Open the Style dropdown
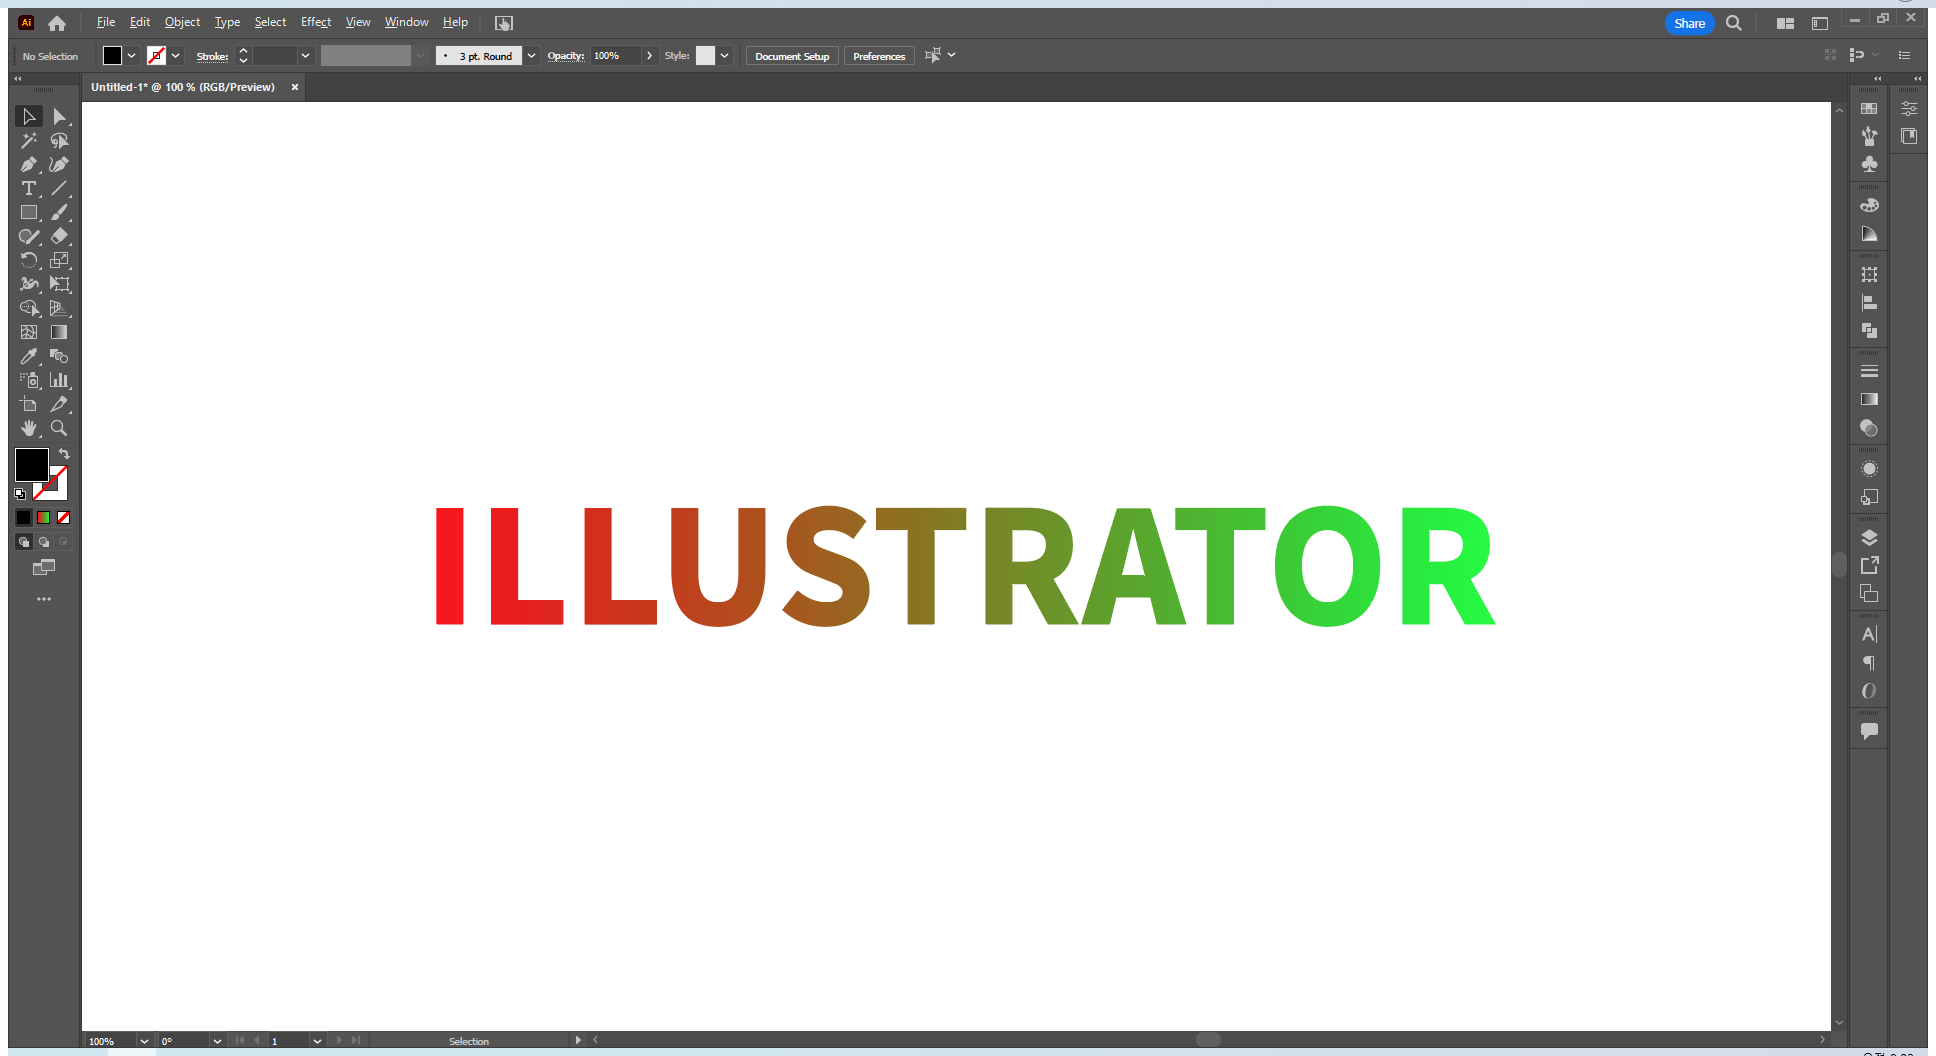 (725, 56)
